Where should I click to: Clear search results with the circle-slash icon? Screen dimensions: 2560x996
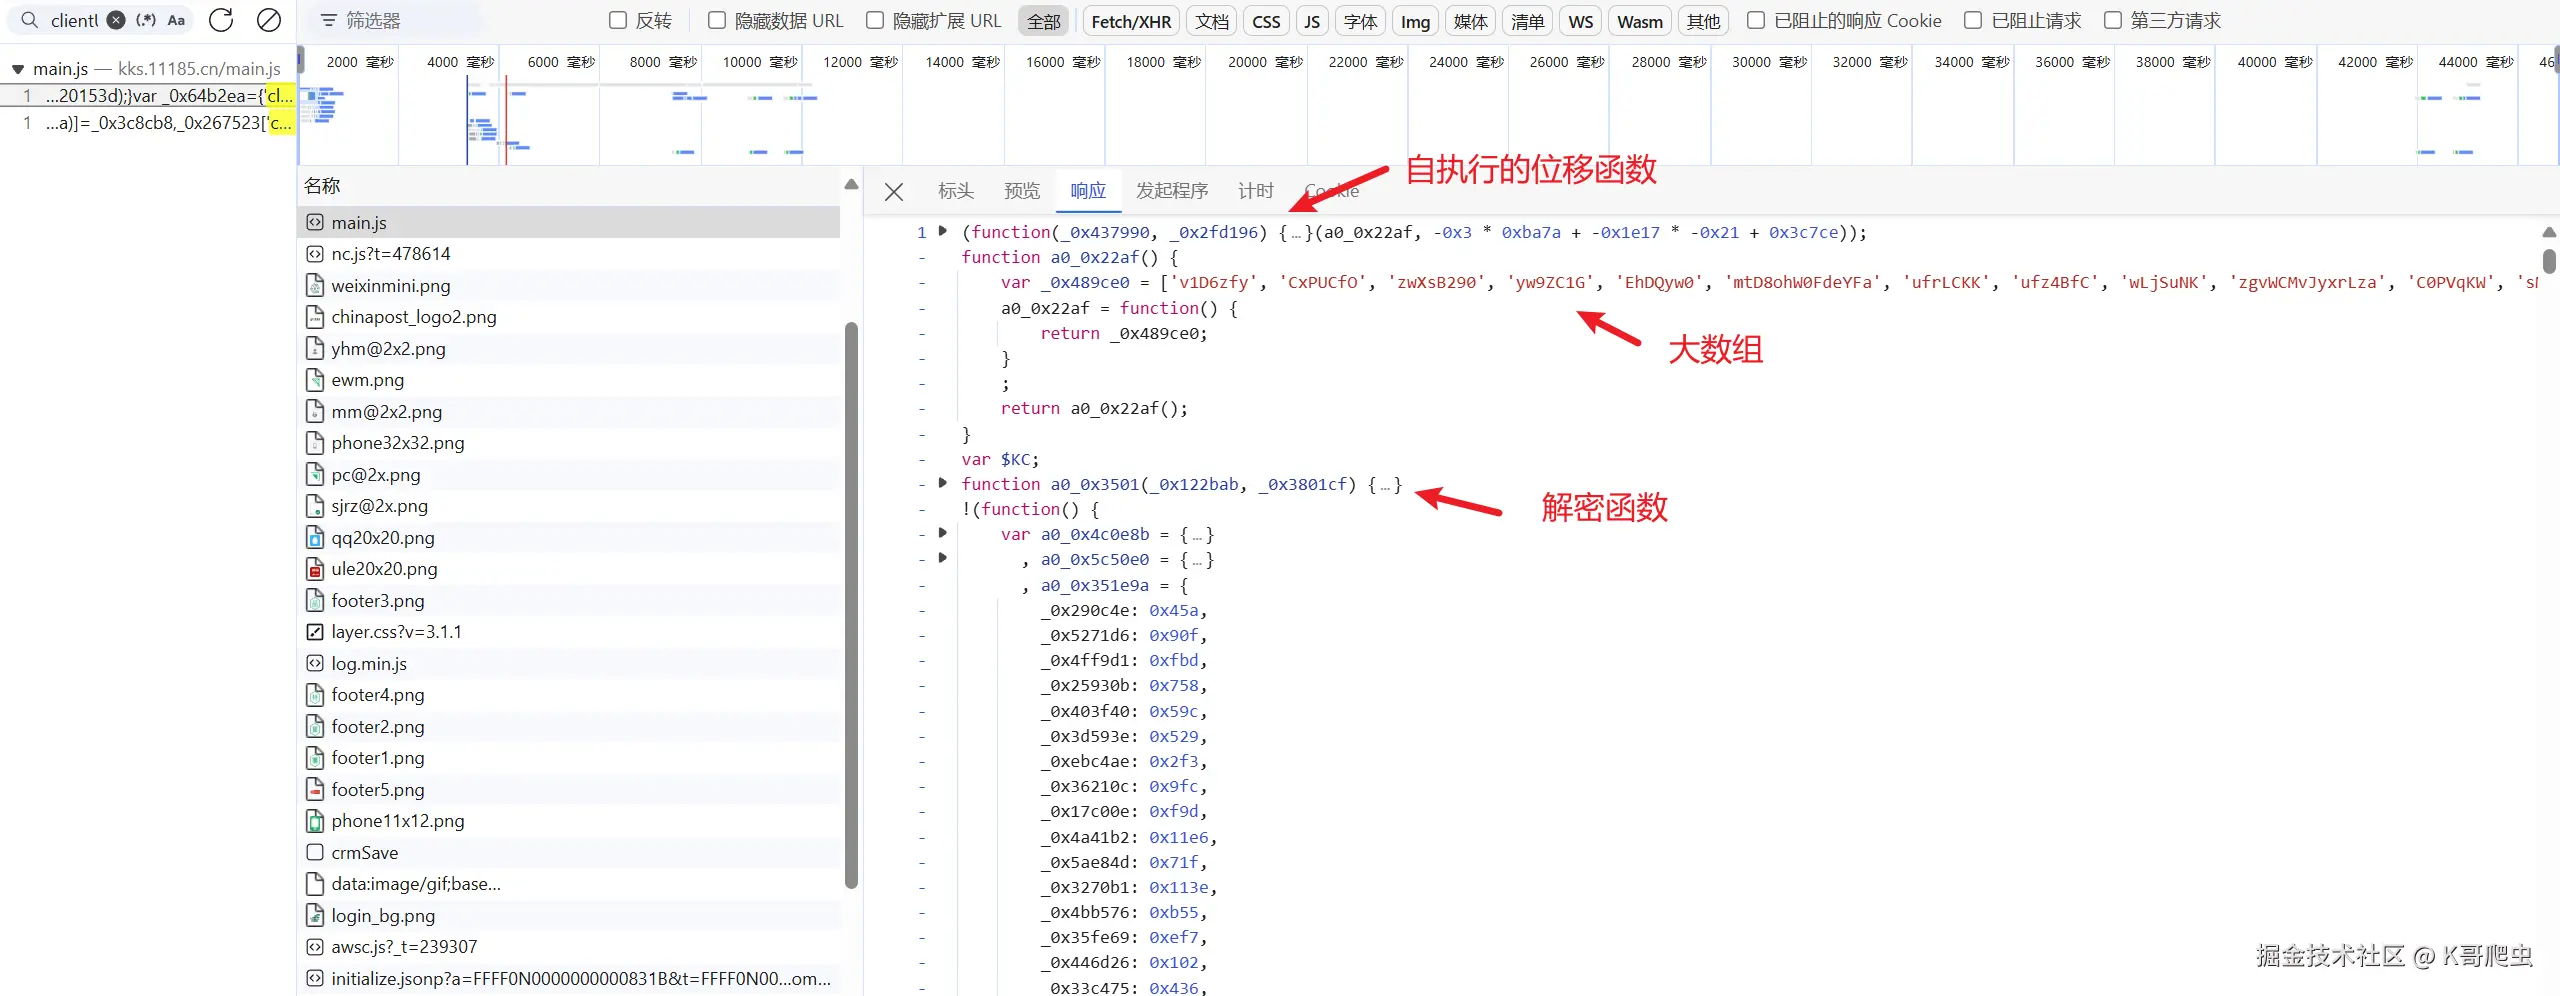click(268, 20)
